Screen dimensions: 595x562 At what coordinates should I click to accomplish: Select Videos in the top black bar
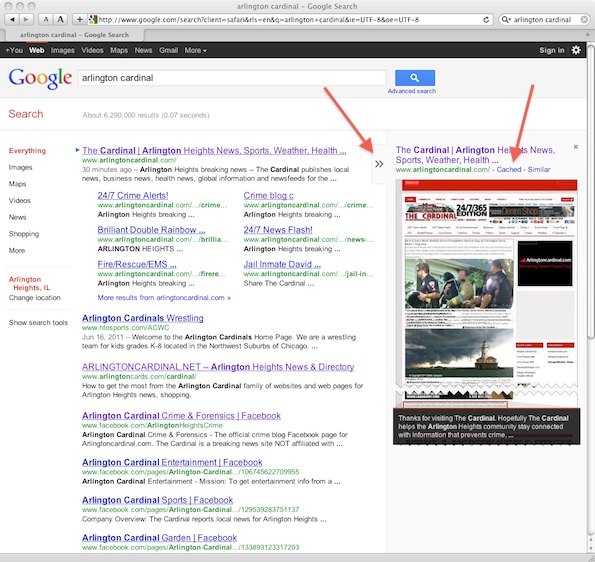[x=92, y=50]
